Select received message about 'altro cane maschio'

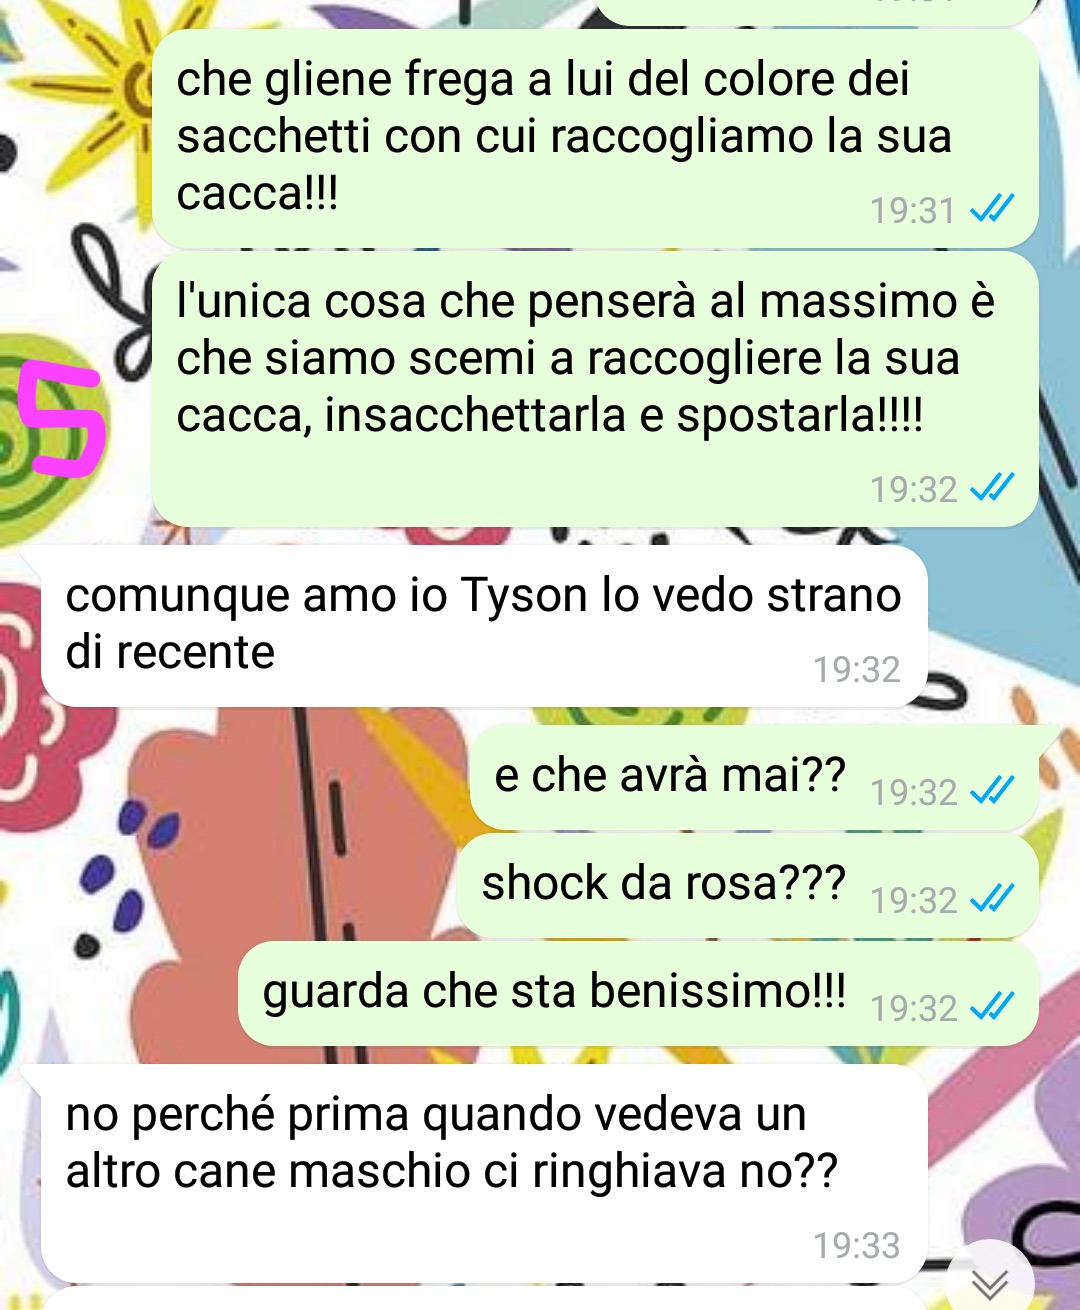pos(484,1174)
